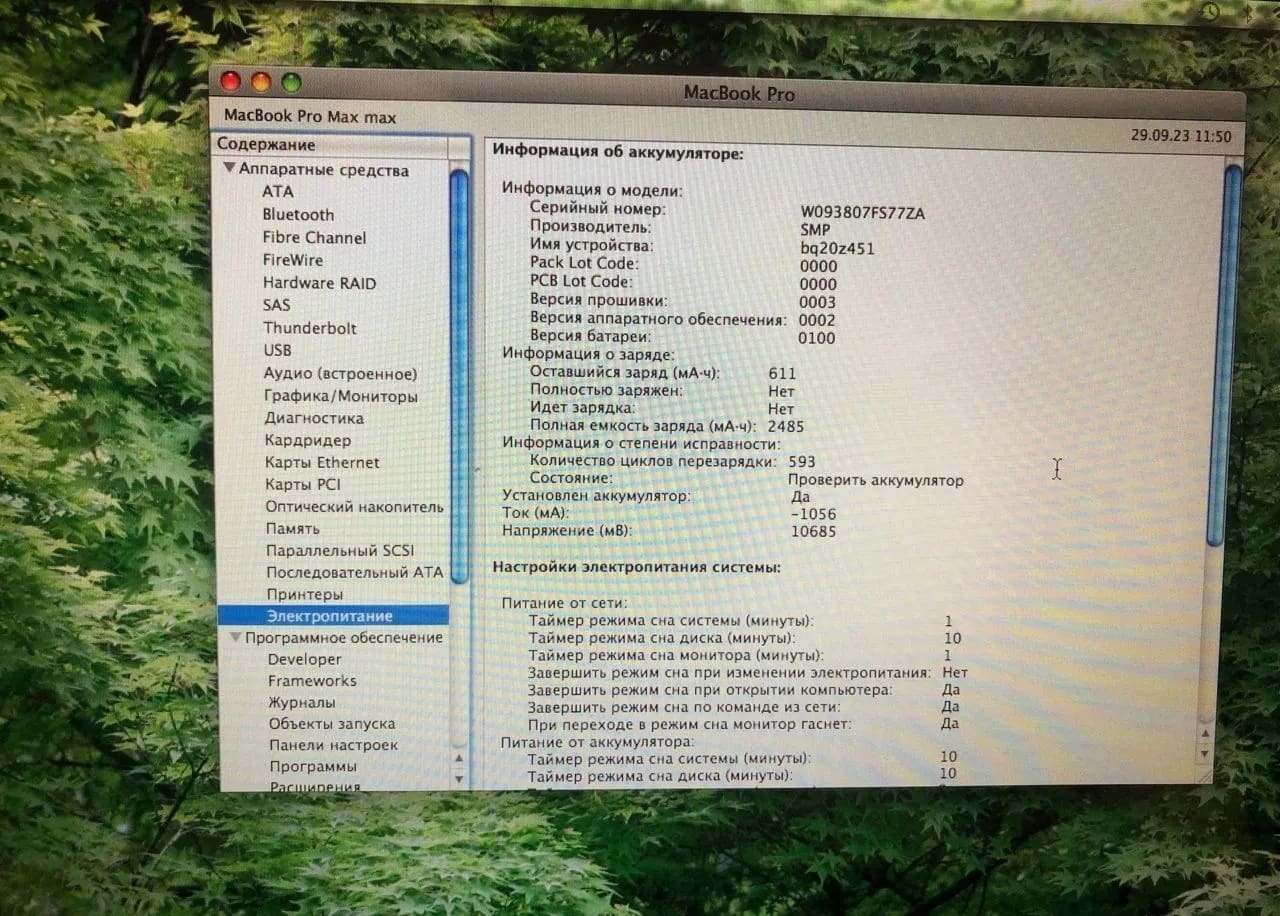Click the sidebar vertical scrollbar thumb
1280x916 pixels.
tap(459, 376)
